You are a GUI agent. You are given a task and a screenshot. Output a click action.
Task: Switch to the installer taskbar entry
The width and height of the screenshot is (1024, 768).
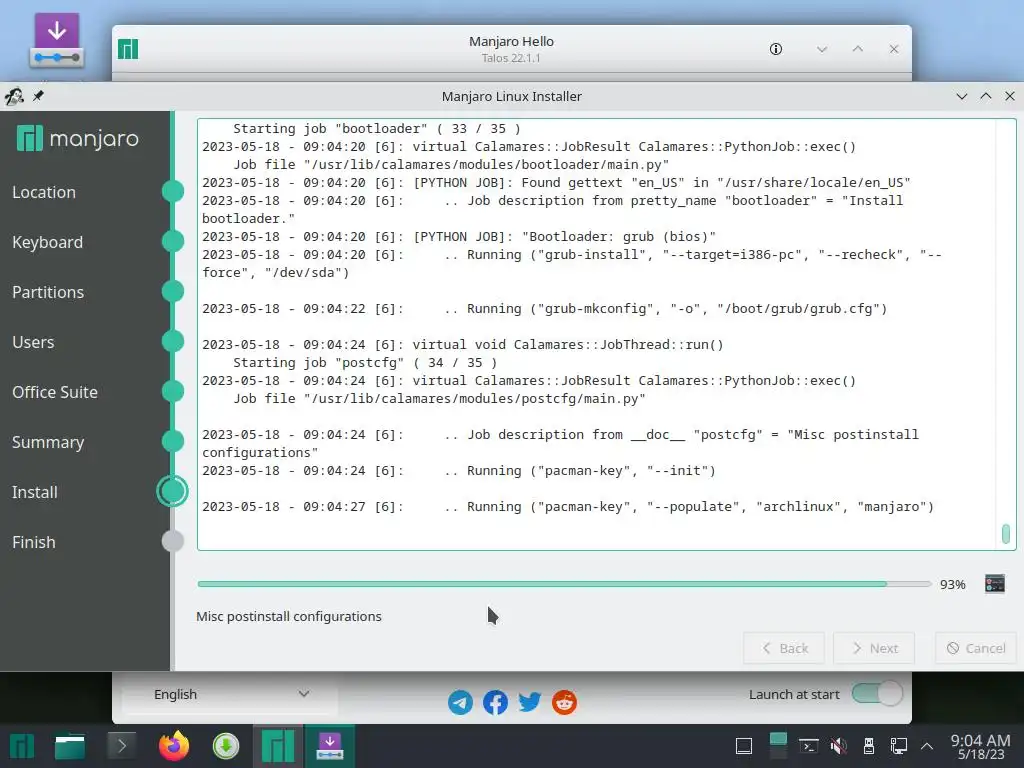click(x=330, y=746)
